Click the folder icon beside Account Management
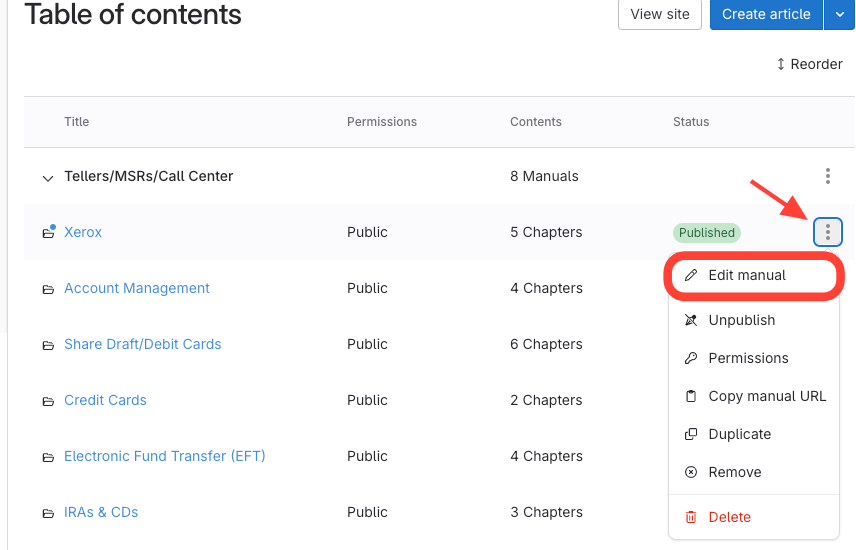 (47, 289)
